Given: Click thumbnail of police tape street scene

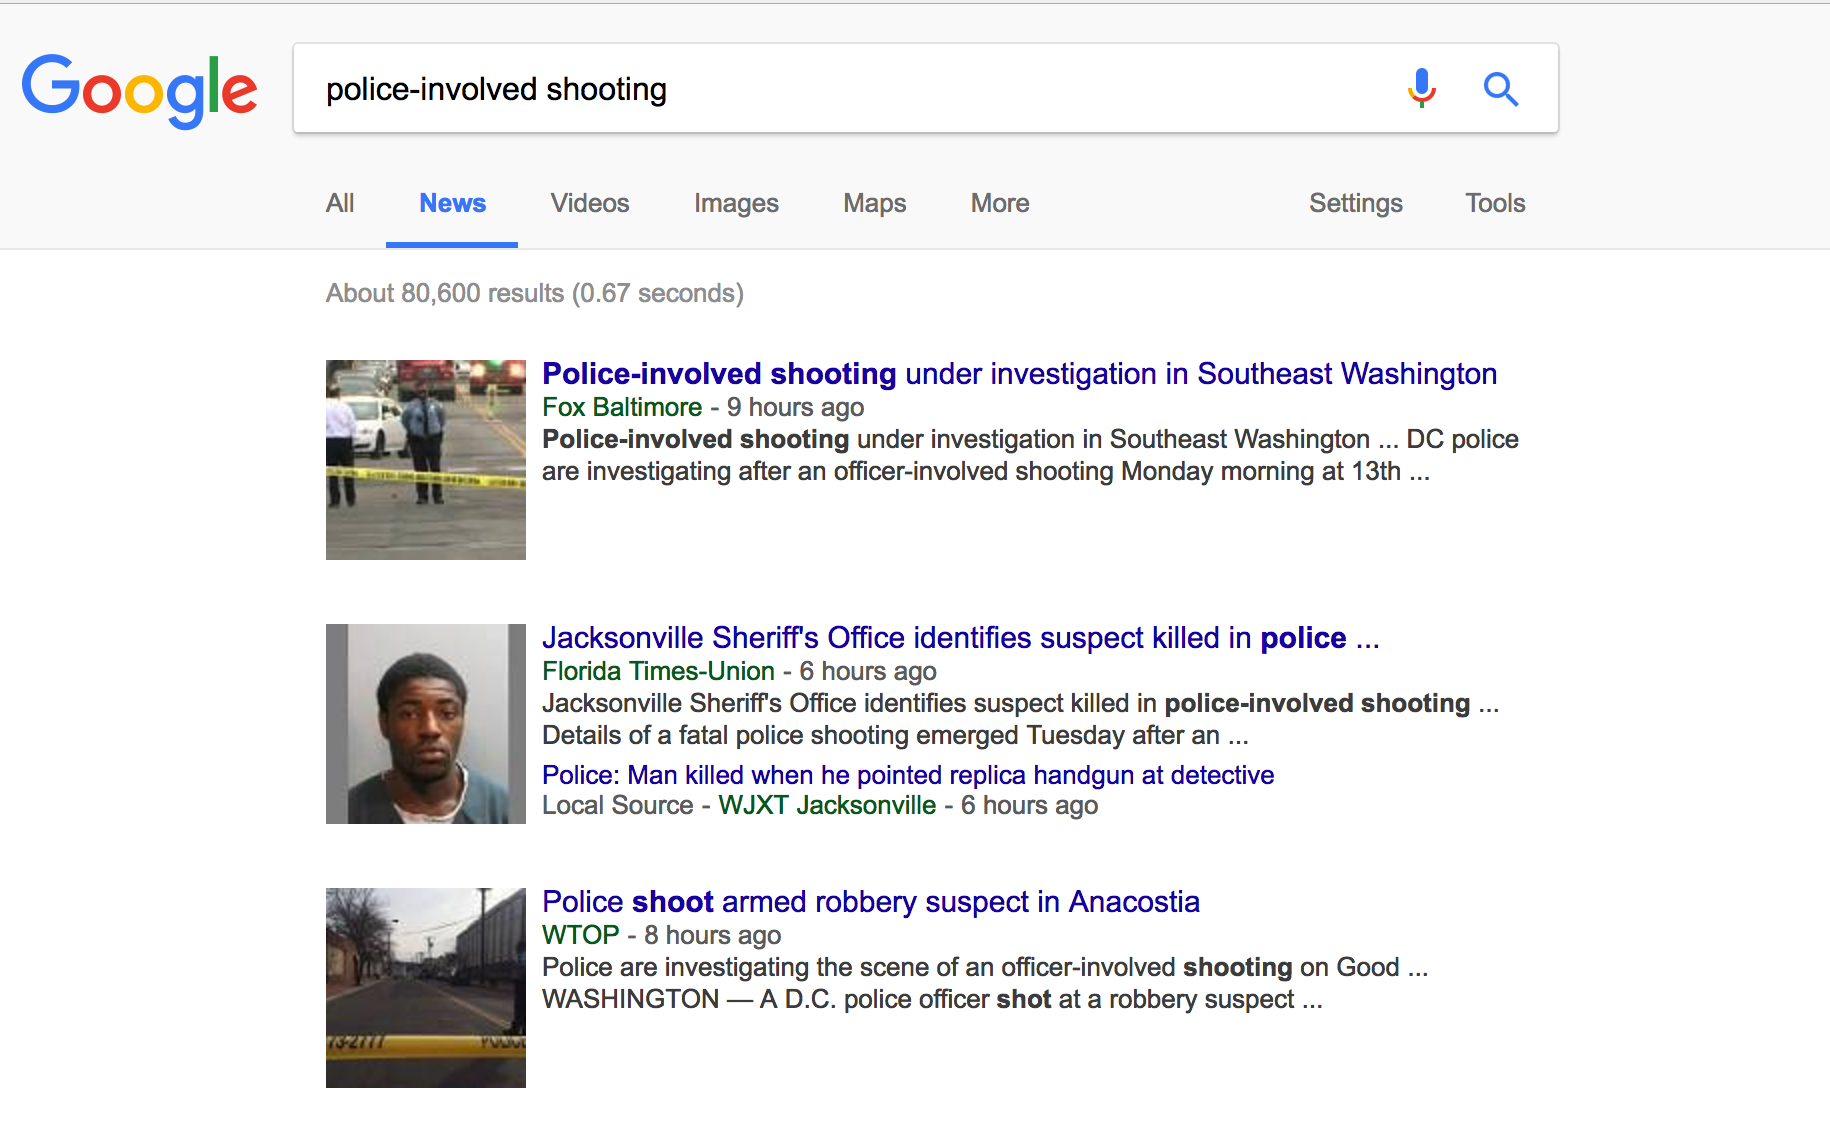Looking at the screenshot, I should point(426,460).
